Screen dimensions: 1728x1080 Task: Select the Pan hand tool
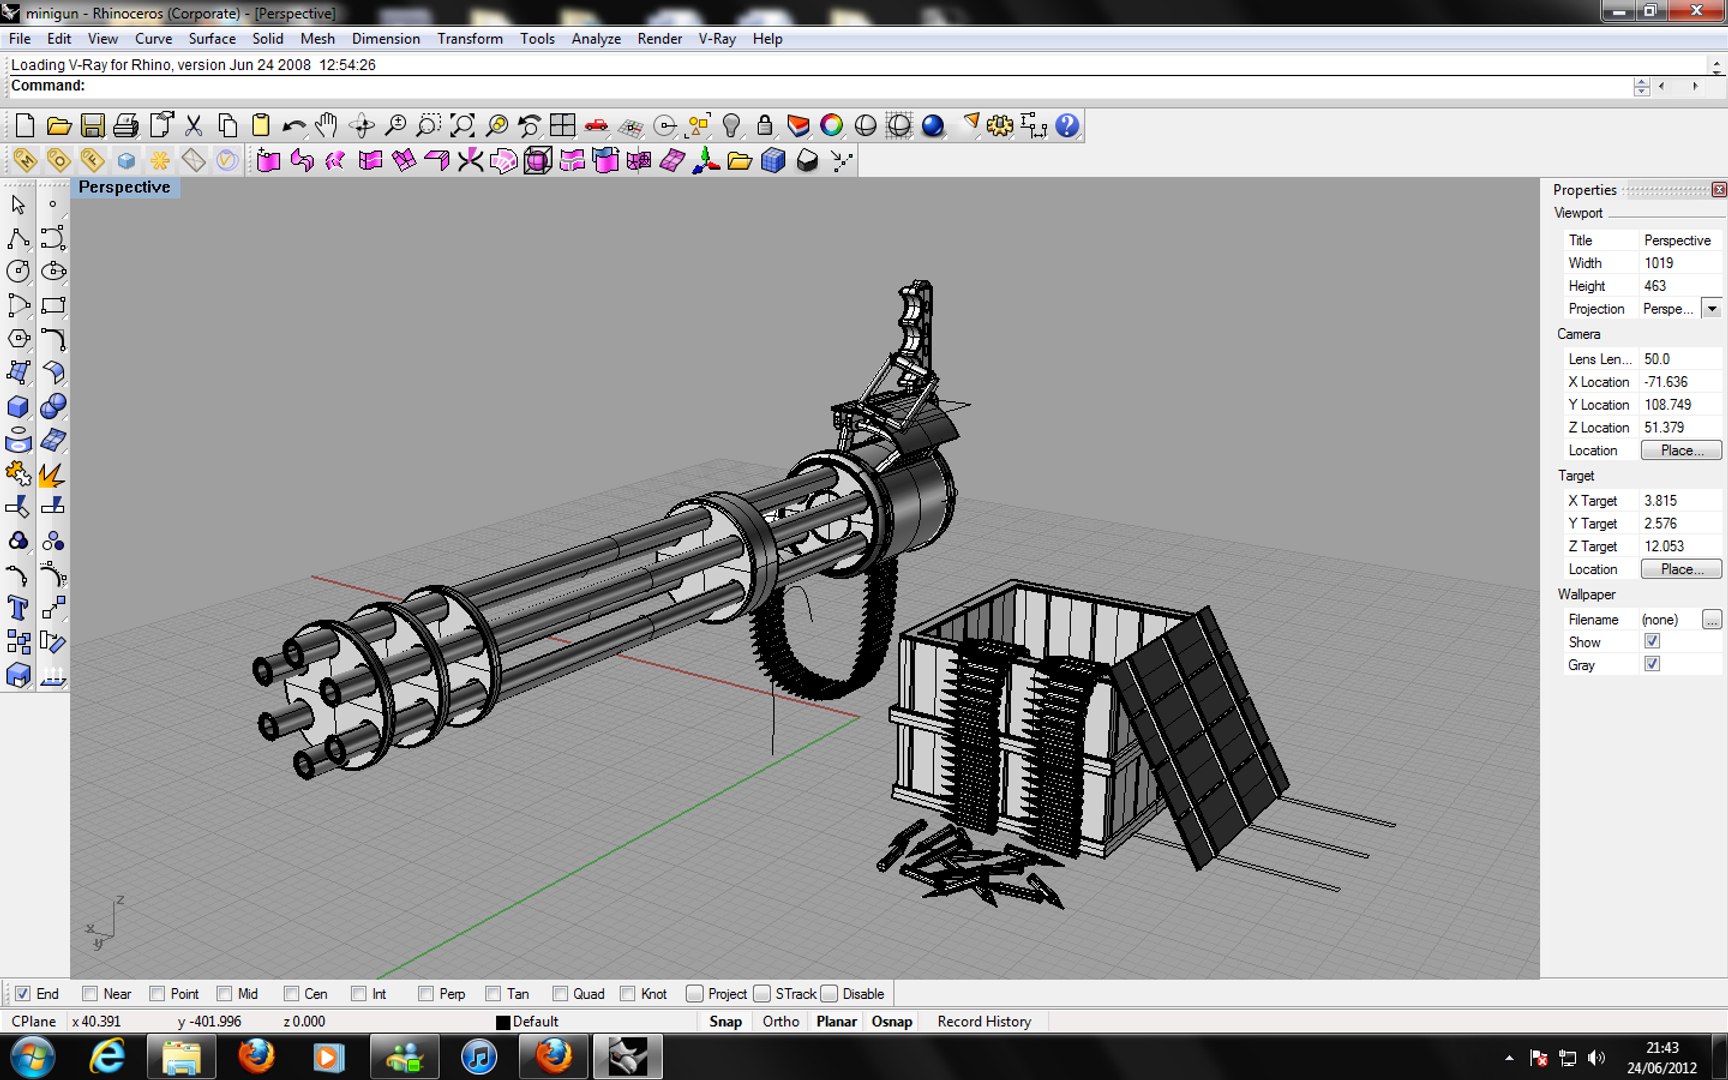pos(327,125)
